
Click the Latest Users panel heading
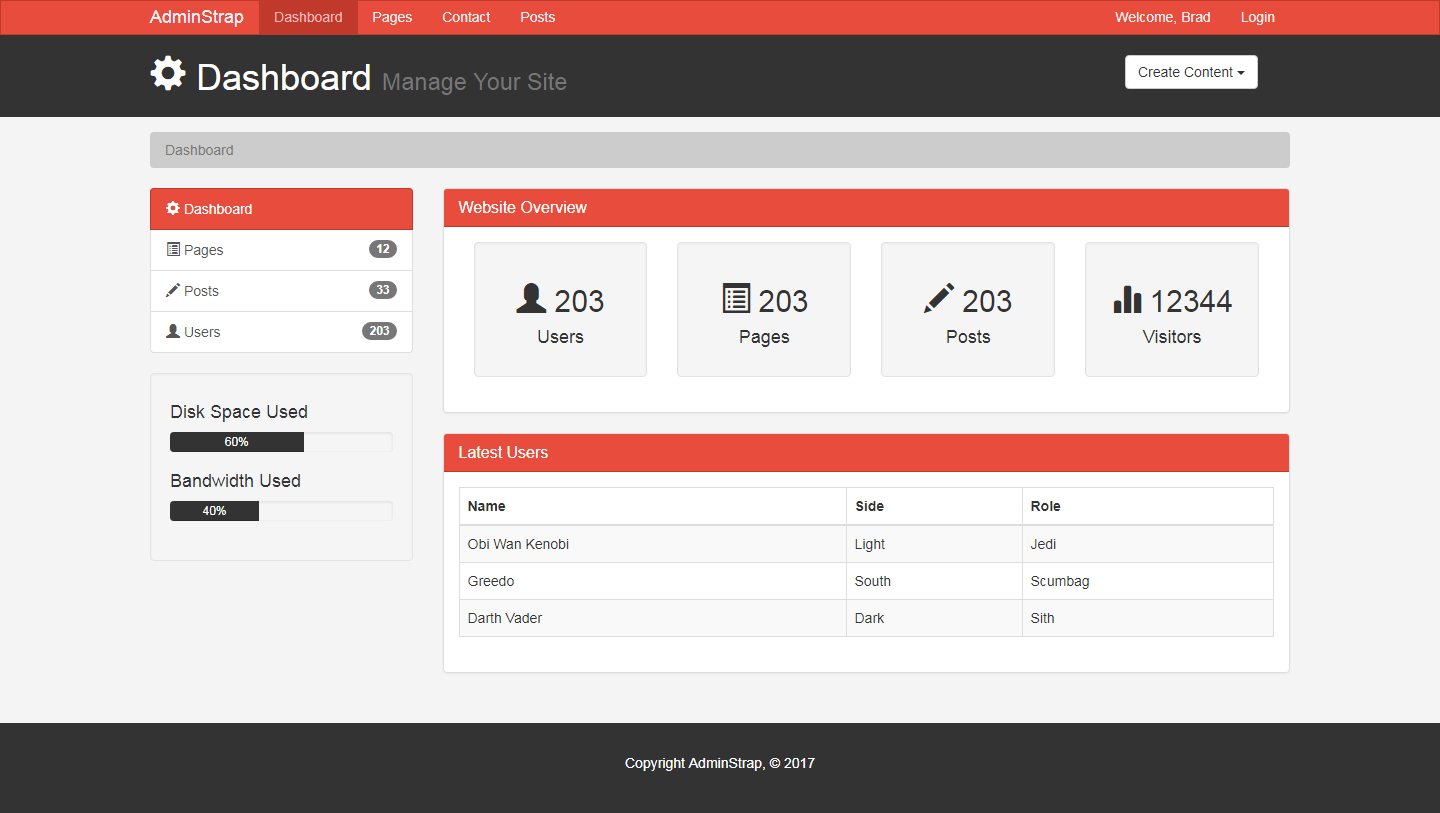[866, 453]
